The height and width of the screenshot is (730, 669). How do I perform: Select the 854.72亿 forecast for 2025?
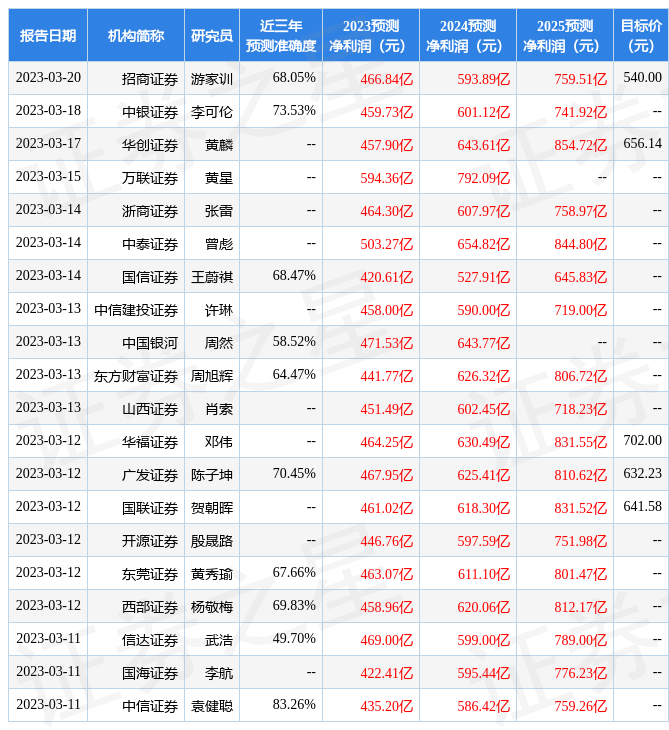580,145
